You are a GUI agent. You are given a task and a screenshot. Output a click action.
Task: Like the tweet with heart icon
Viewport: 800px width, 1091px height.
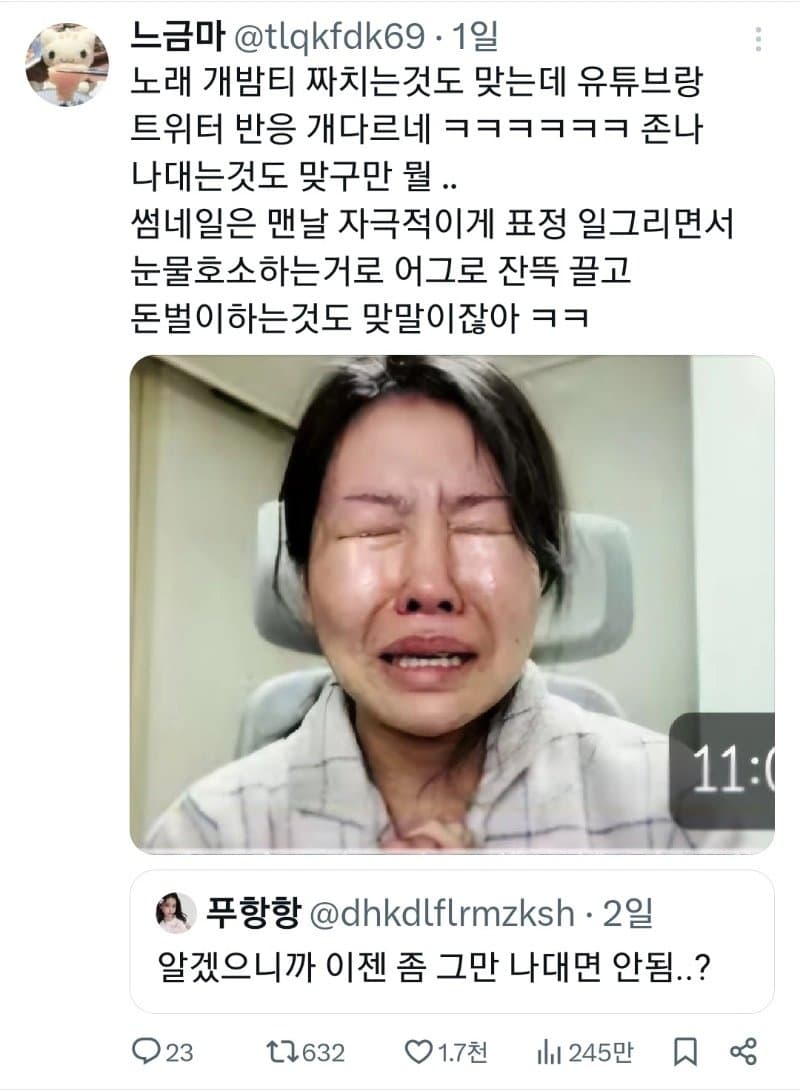coord(419,1051)
